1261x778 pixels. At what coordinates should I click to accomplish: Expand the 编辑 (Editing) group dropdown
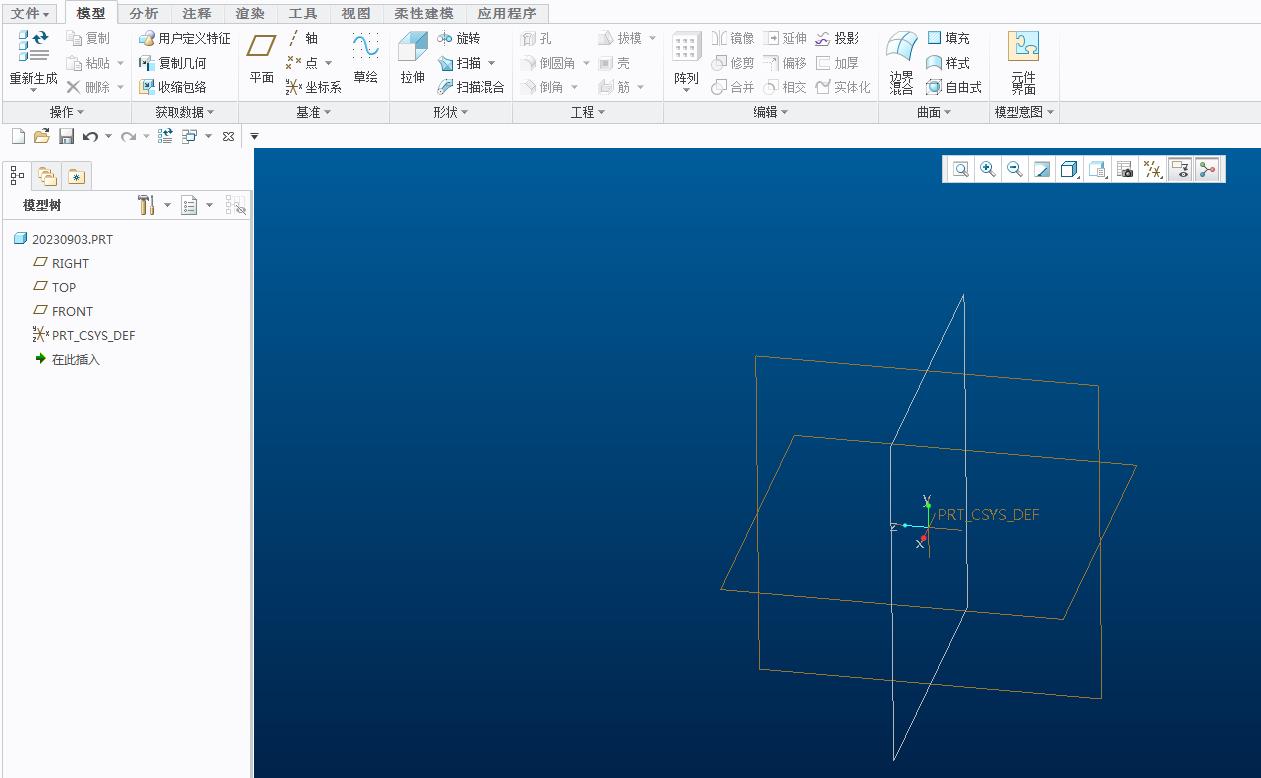coord(771,112)
